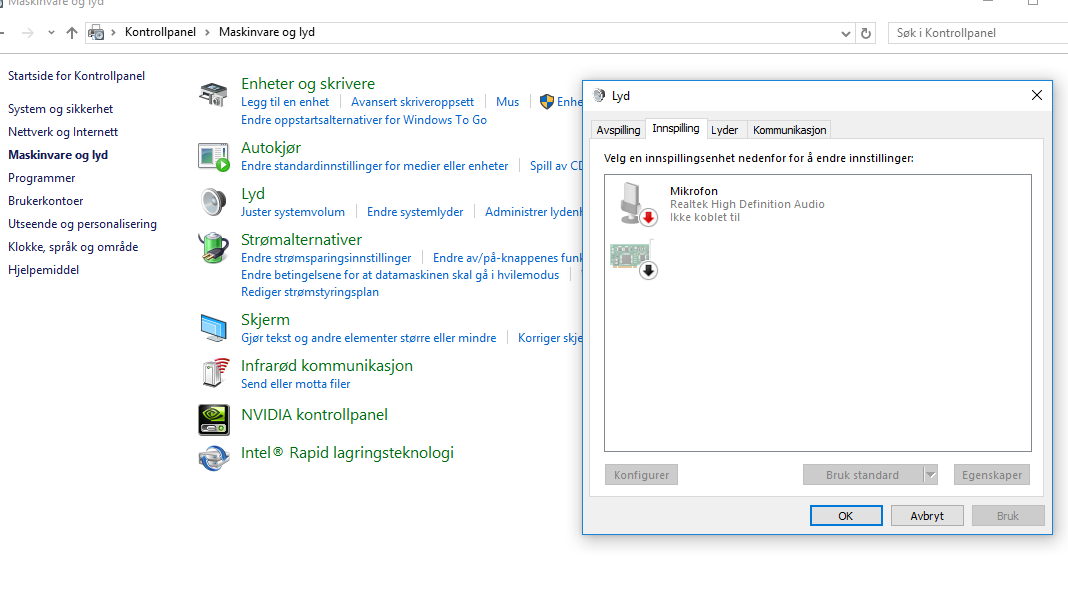
Task: Open hvilemodus conditions link under Strømalternativer
Action: click(400, 275)
